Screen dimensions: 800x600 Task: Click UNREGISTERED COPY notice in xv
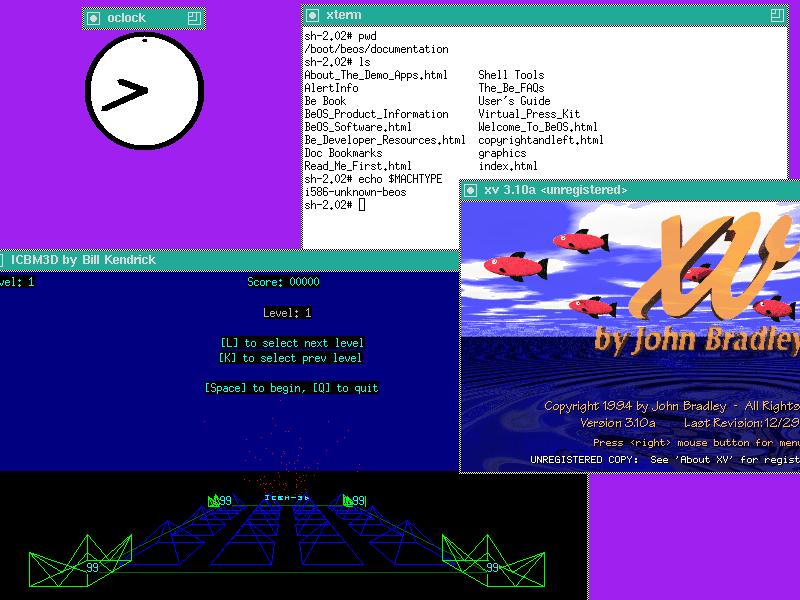point(665,460)
